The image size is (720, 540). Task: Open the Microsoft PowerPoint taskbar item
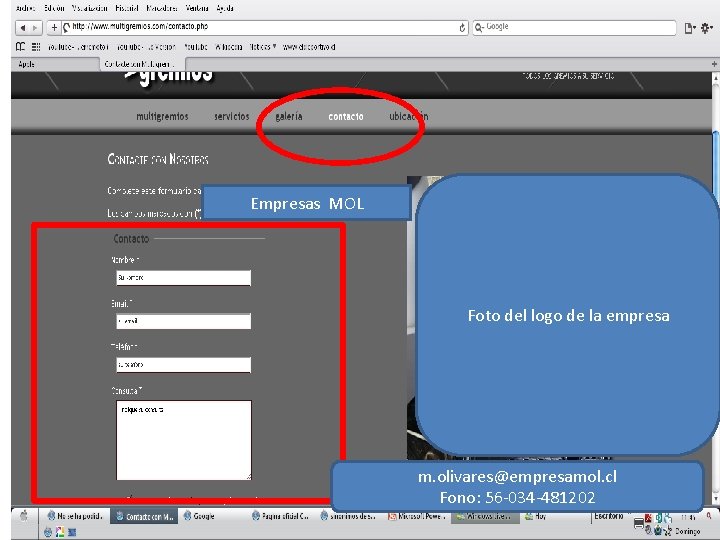click(x=417, y=516)
